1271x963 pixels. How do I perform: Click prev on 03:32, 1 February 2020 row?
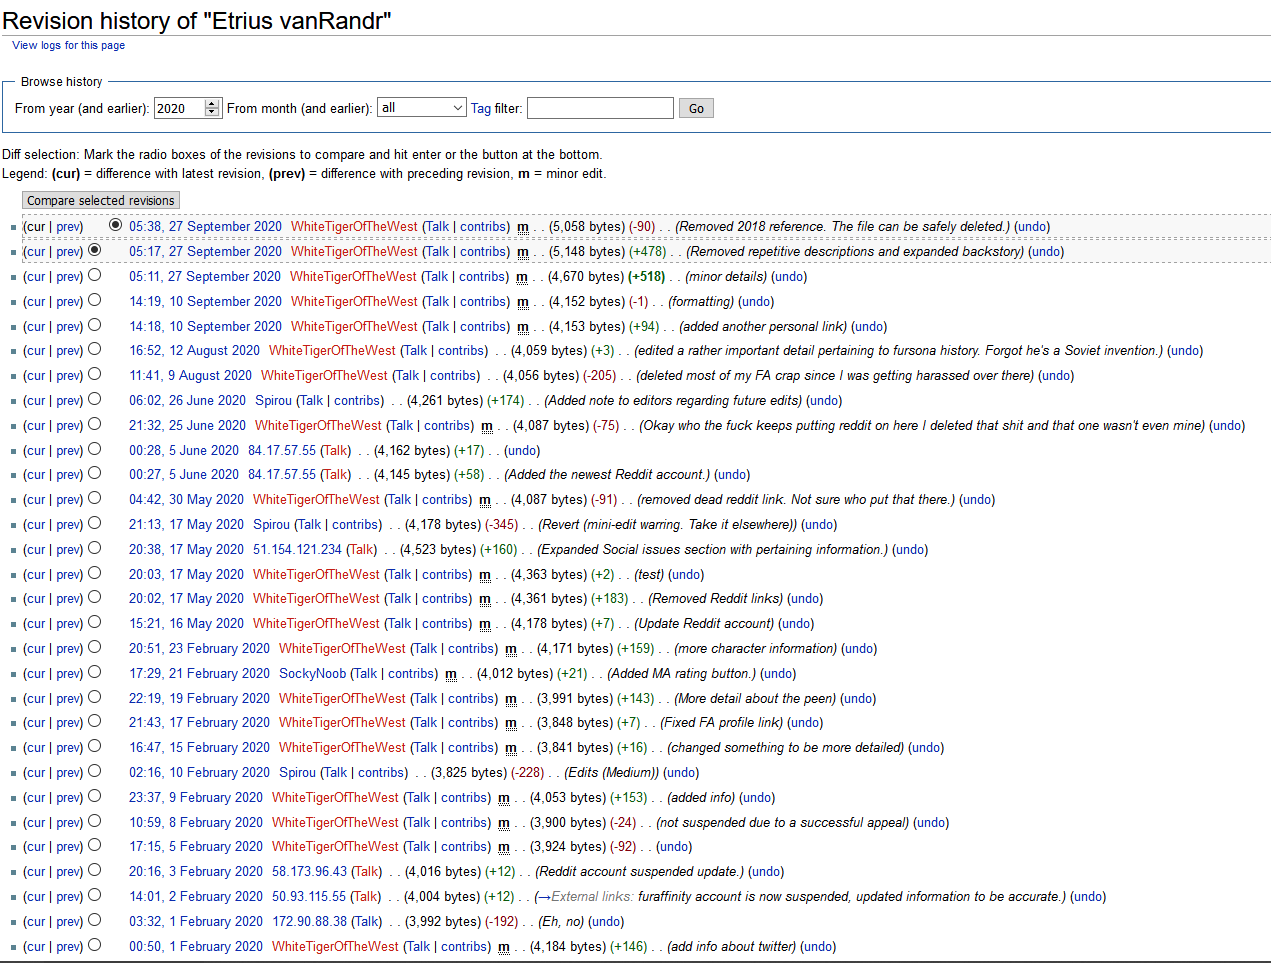(69, 922)
